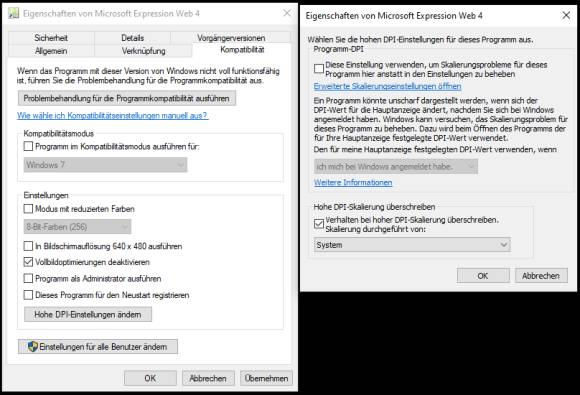Expand the Windows 7 compatibility dropdown
Viewport: 580px width, 395px height.
coord(105,165)
